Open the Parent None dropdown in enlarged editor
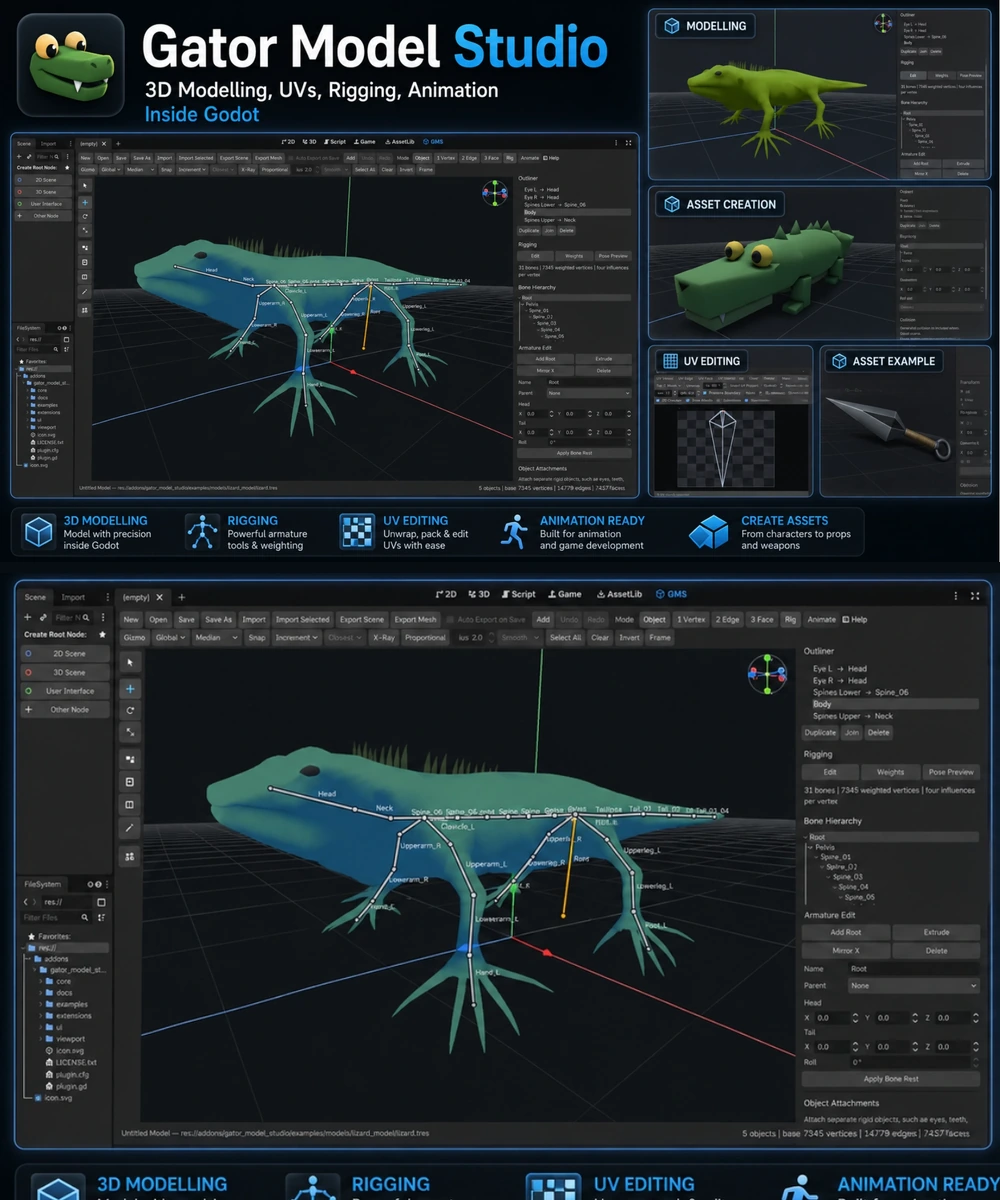Viewport: 1000px width, 1200px height. (912, 985)
